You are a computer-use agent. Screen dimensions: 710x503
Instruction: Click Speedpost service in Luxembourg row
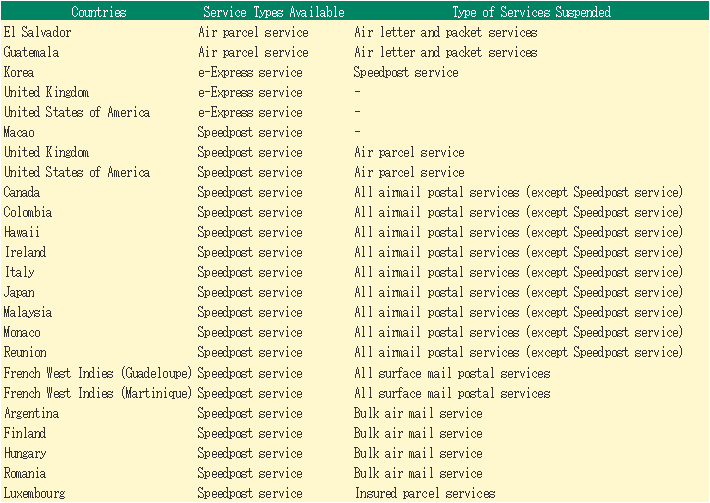(x=250, y=493)
